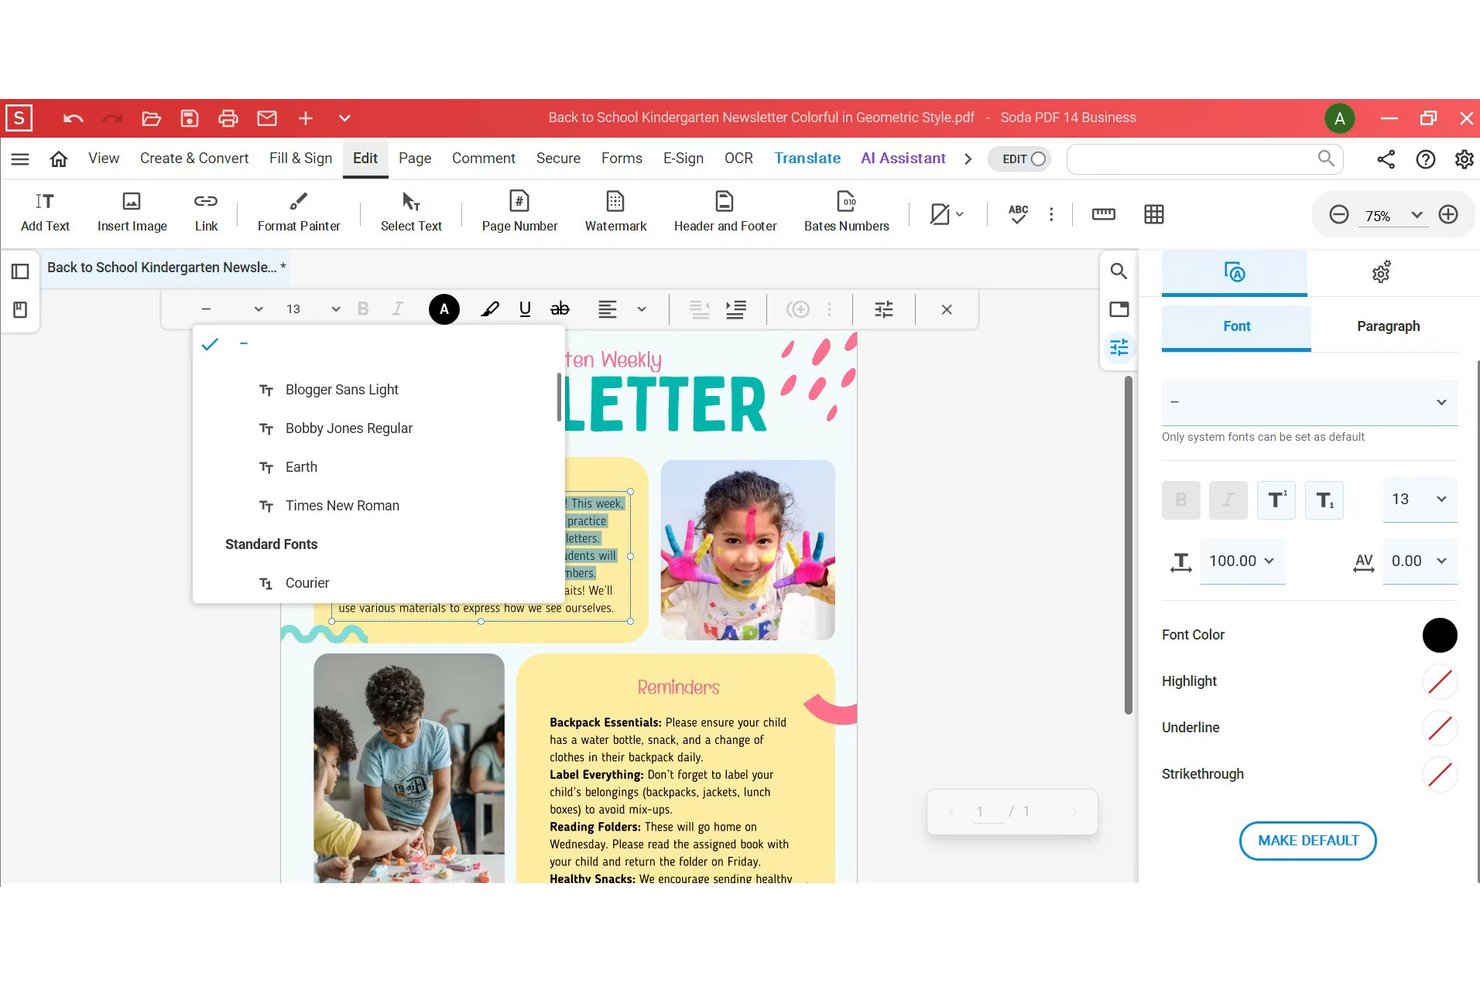Screen dimensions: 1480x987
Task: Click the Link tool
Action: coord(206,212)
